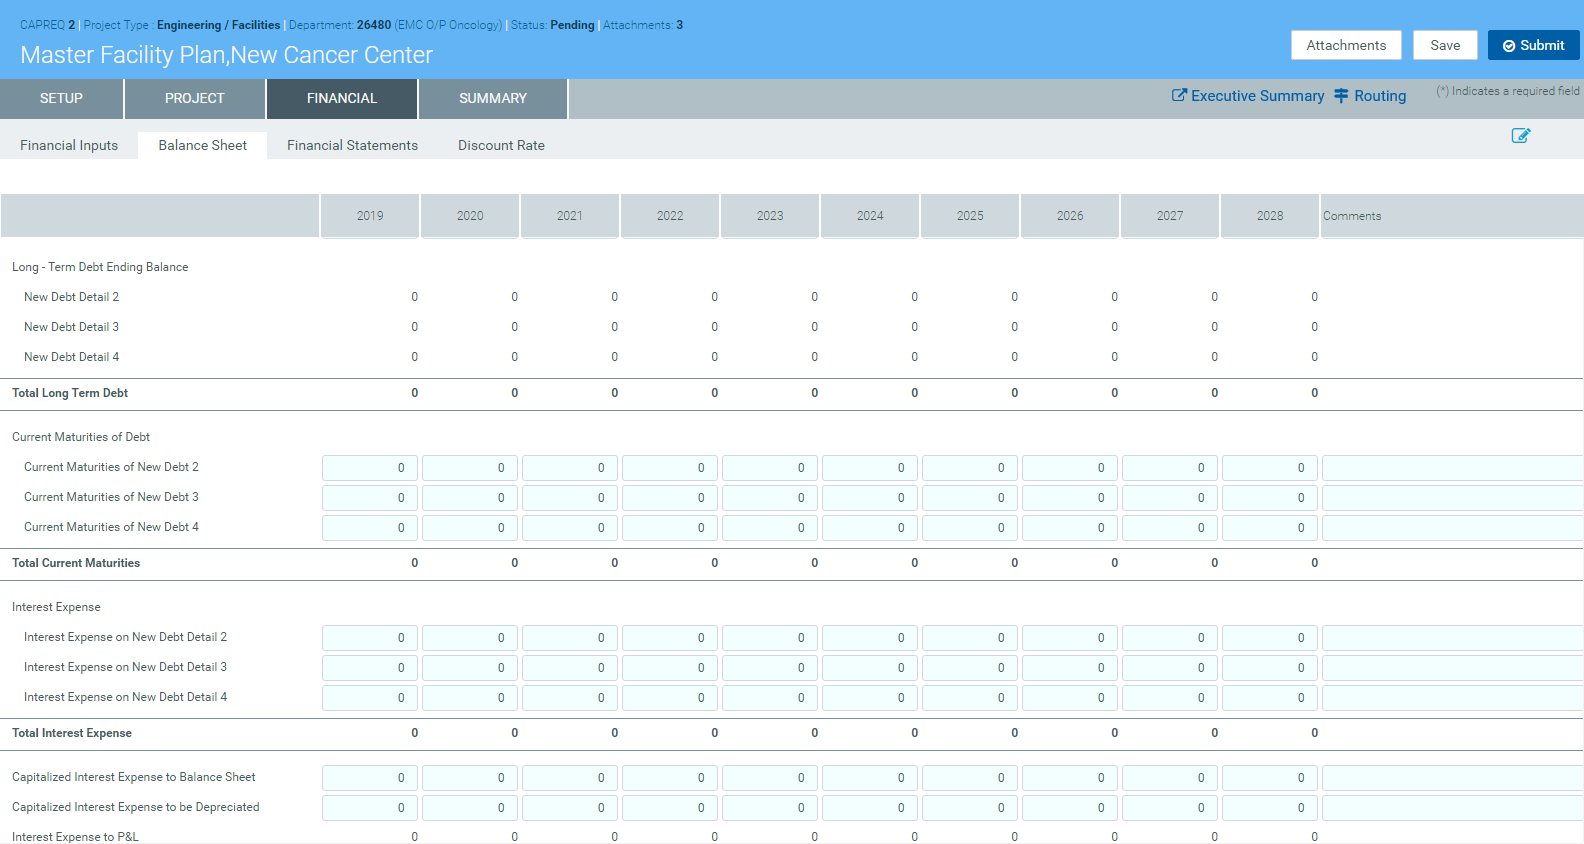The image size is (1584, 844).
Task: Open the Financial Statements sub-tab
Action: click(x=352, y=145)
